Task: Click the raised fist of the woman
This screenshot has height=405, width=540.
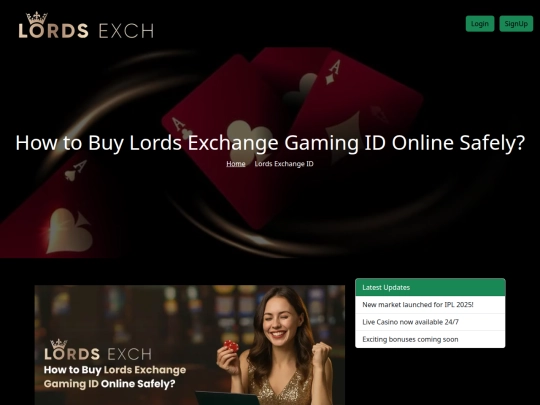Action: click(x=321, y=355)
